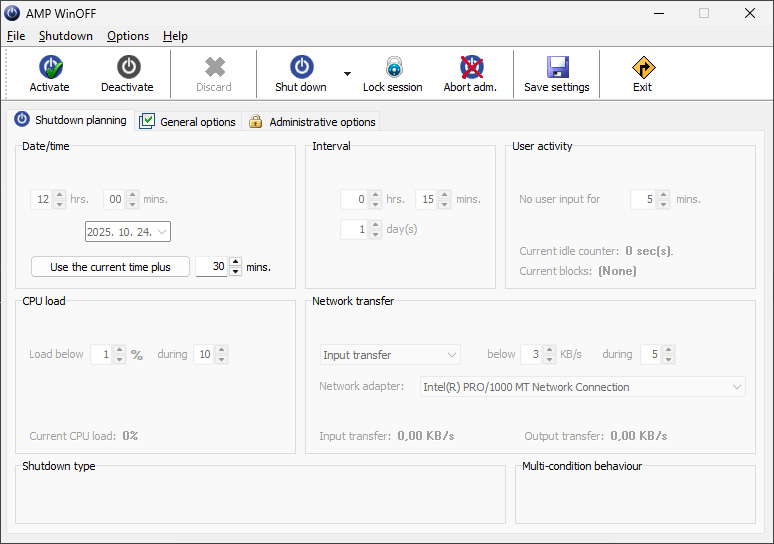The width and height of the screenshot is (774, 544).
Task: Click the Use the current time plus button
Action: tap(110, 267)
